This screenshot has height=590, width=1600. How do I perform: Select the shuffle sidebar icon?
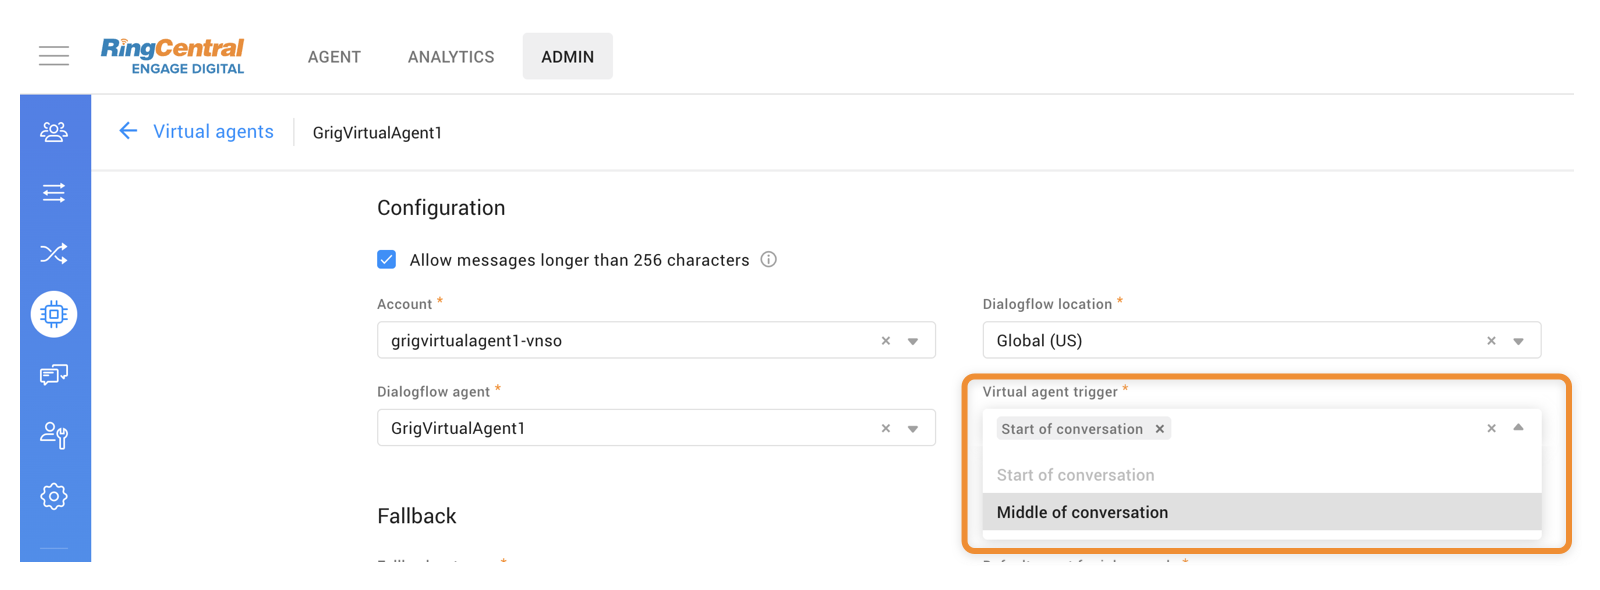(x=54, y=253)
